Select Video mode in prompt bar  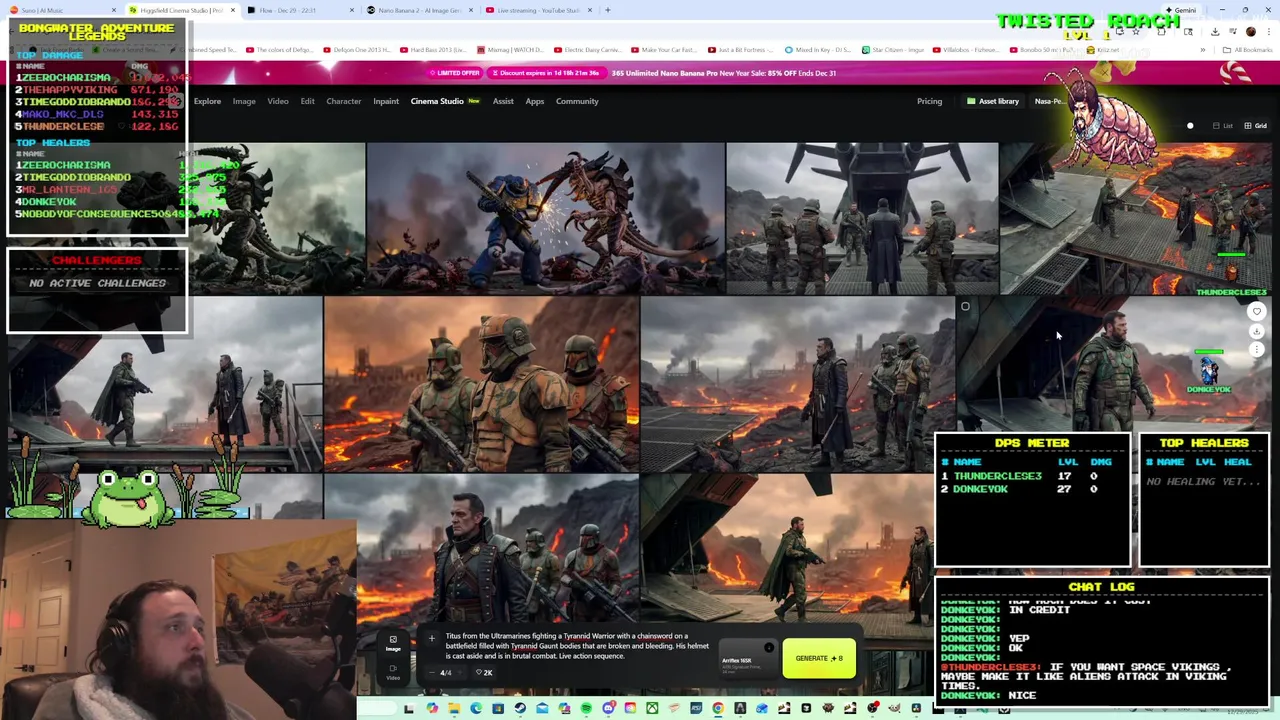tap(393, 672)
